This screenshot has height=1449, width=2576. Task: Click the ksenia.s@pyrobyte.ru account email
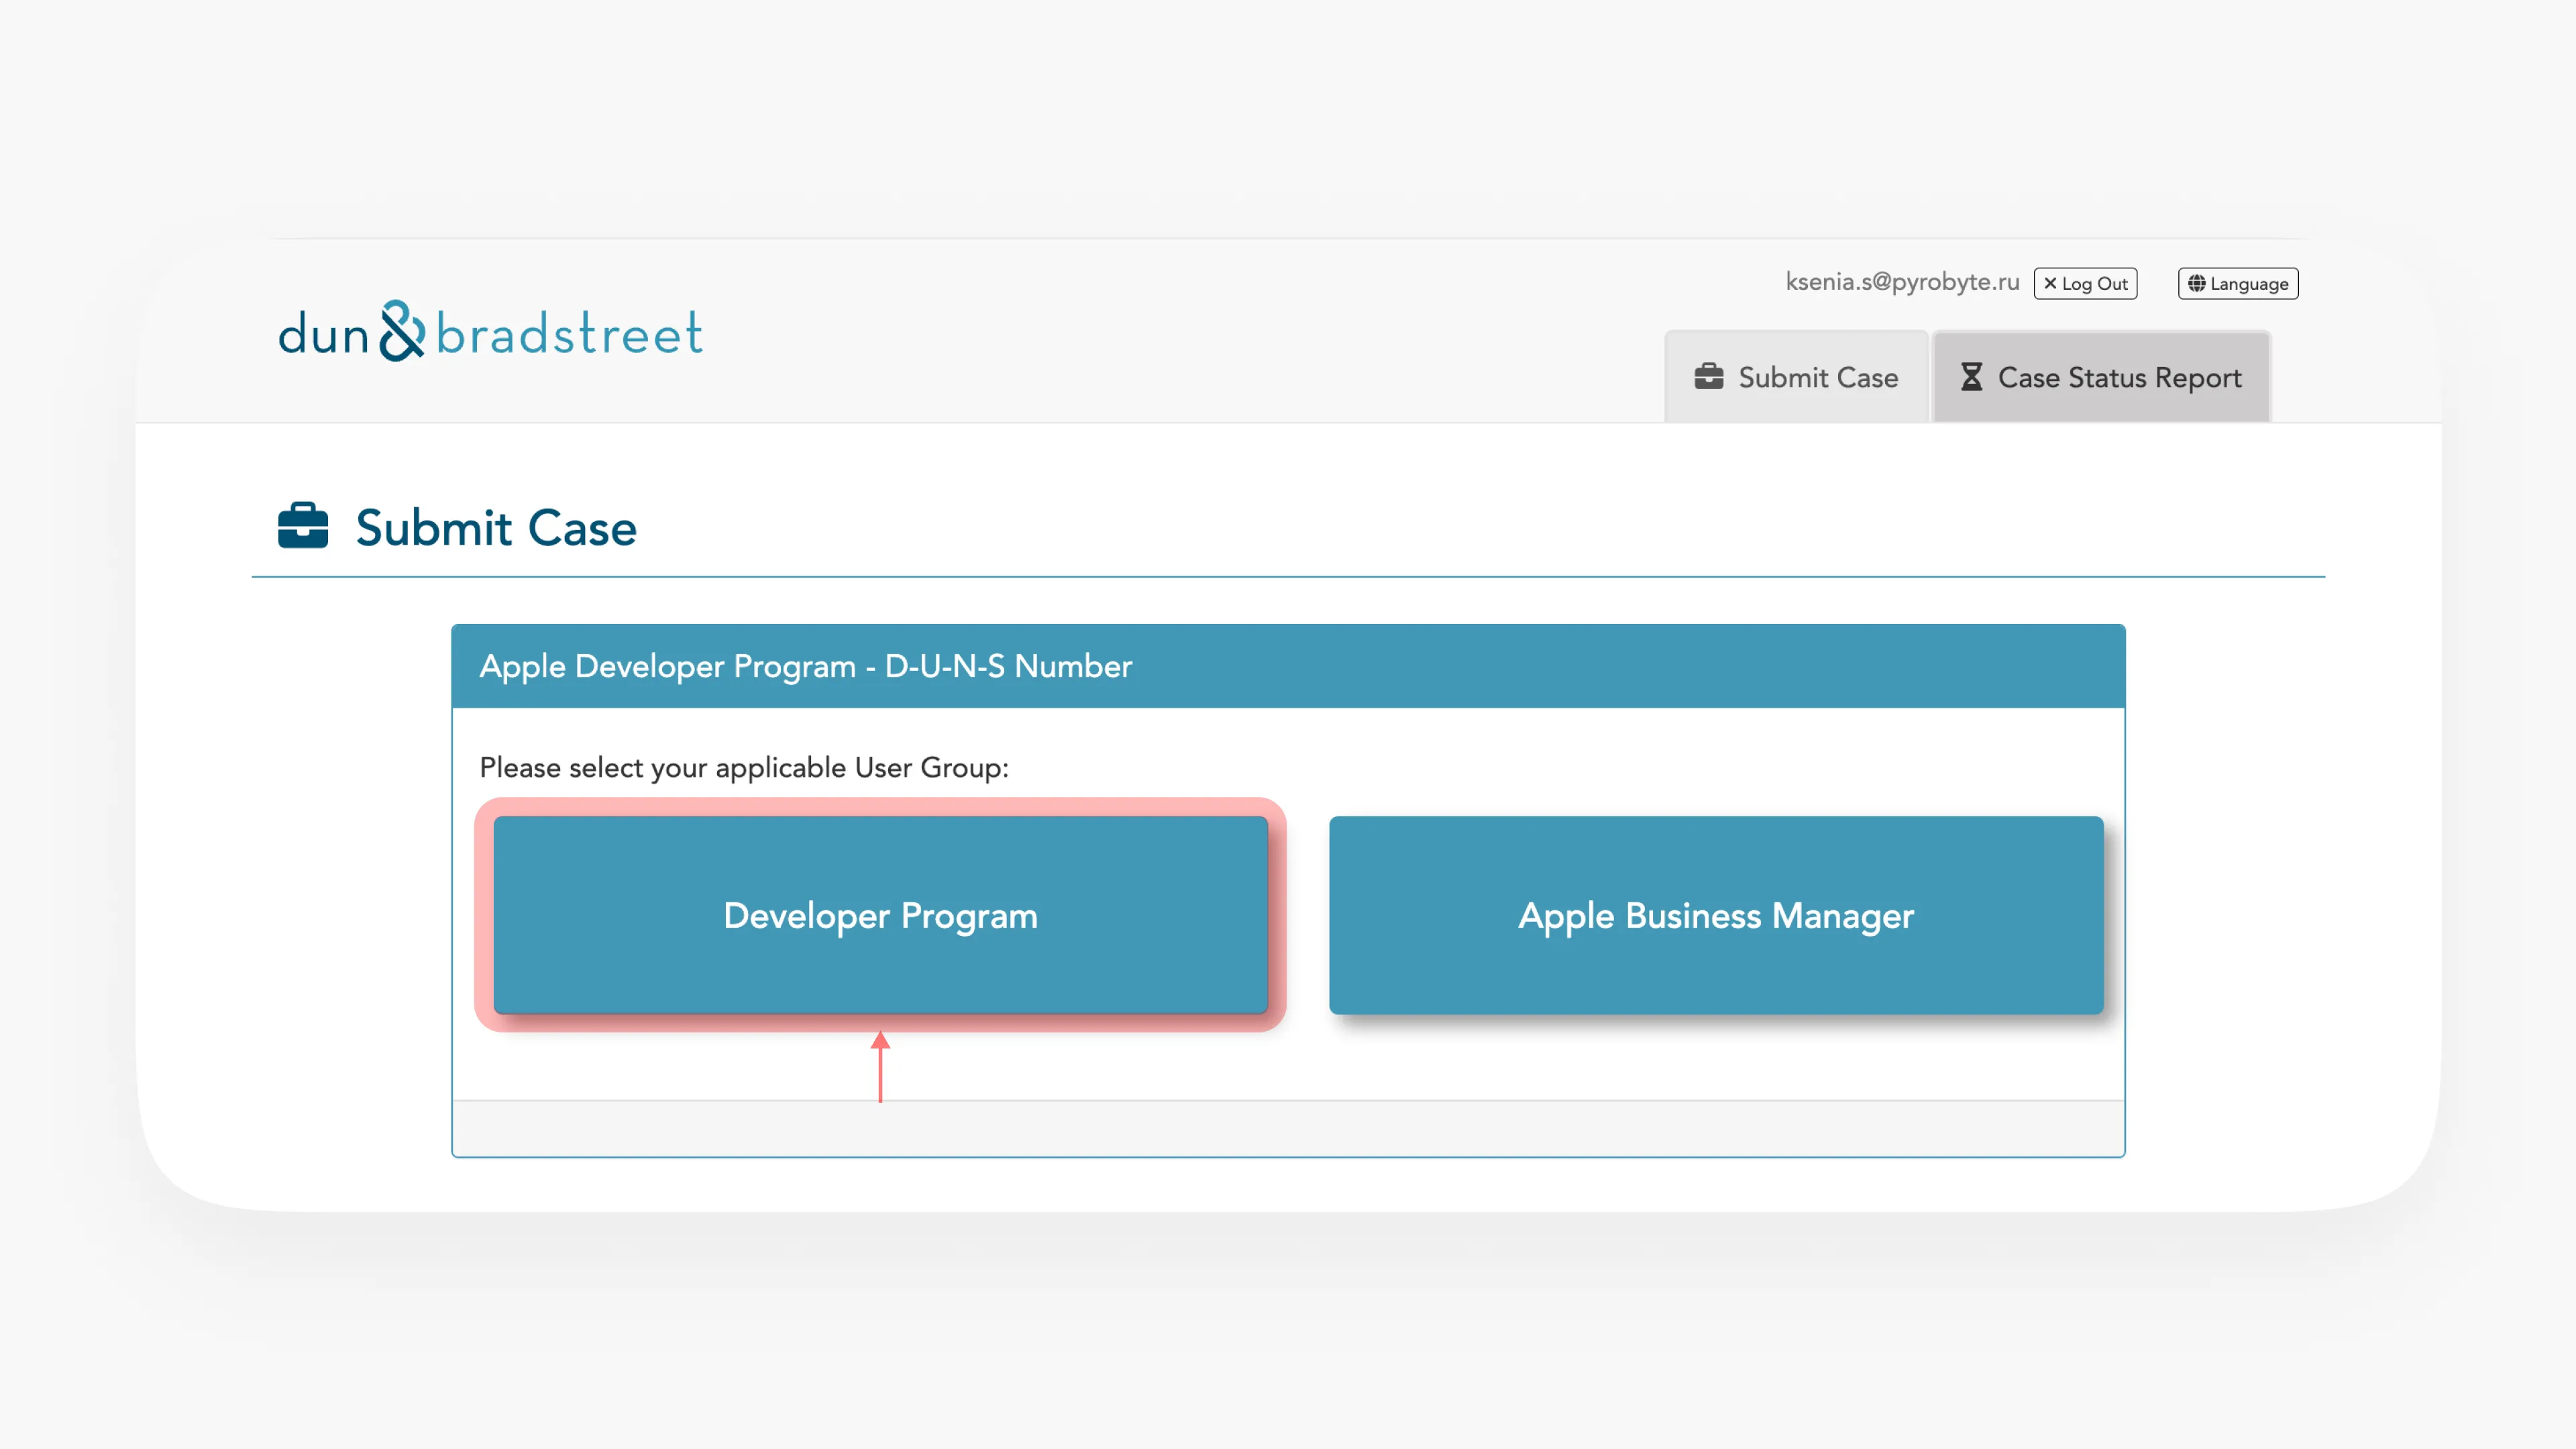point(1902,282)
